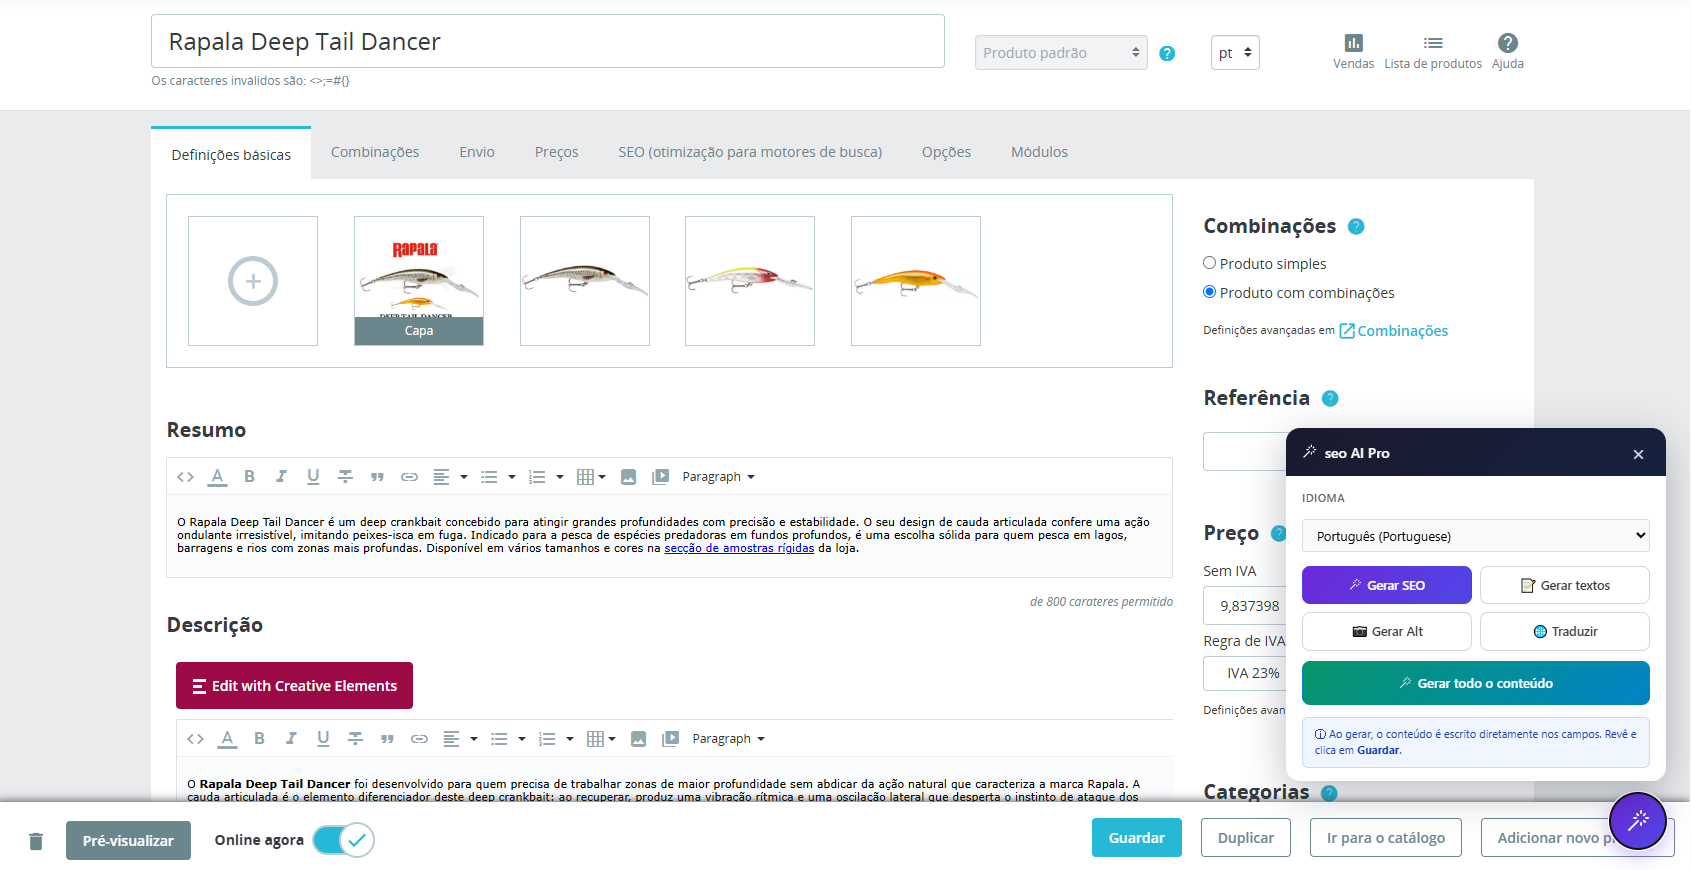Toggle source code view in Resumo editor

[x=185, y=477]
